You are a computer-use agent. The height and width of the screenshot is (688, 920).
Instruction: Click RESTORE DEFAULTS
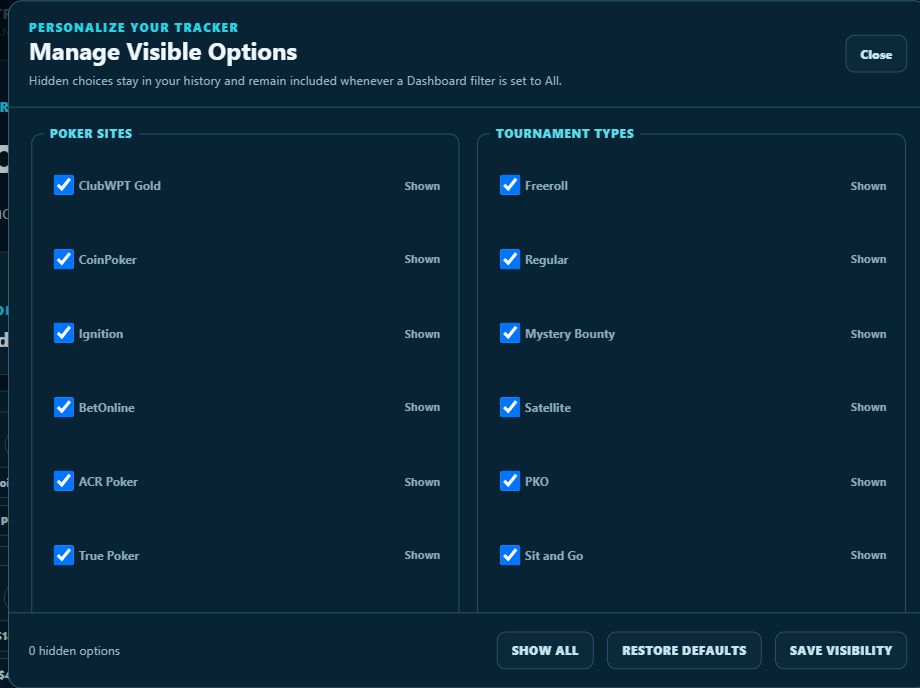(x=684, y=650)
